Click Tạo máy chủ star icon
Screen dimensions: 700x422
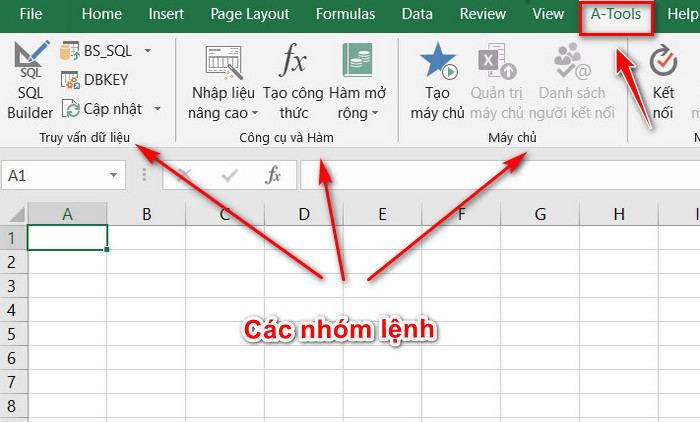[438, 60]
